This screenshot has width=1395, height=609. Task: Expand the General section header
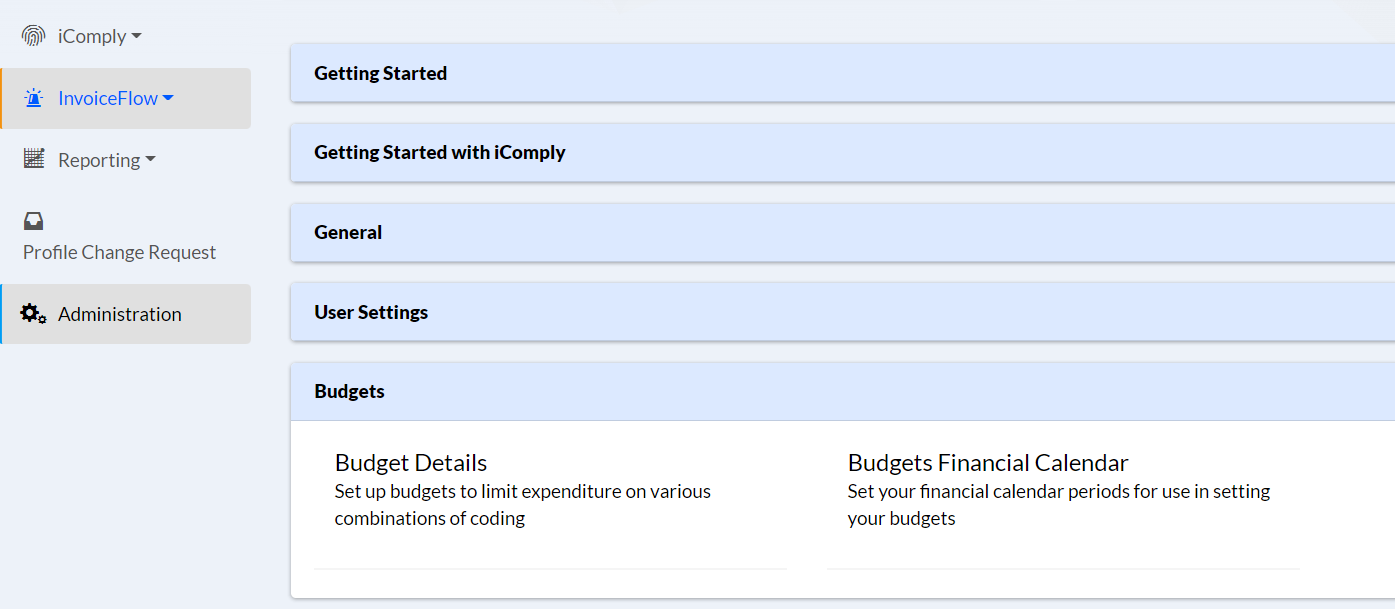coord(842,232)
